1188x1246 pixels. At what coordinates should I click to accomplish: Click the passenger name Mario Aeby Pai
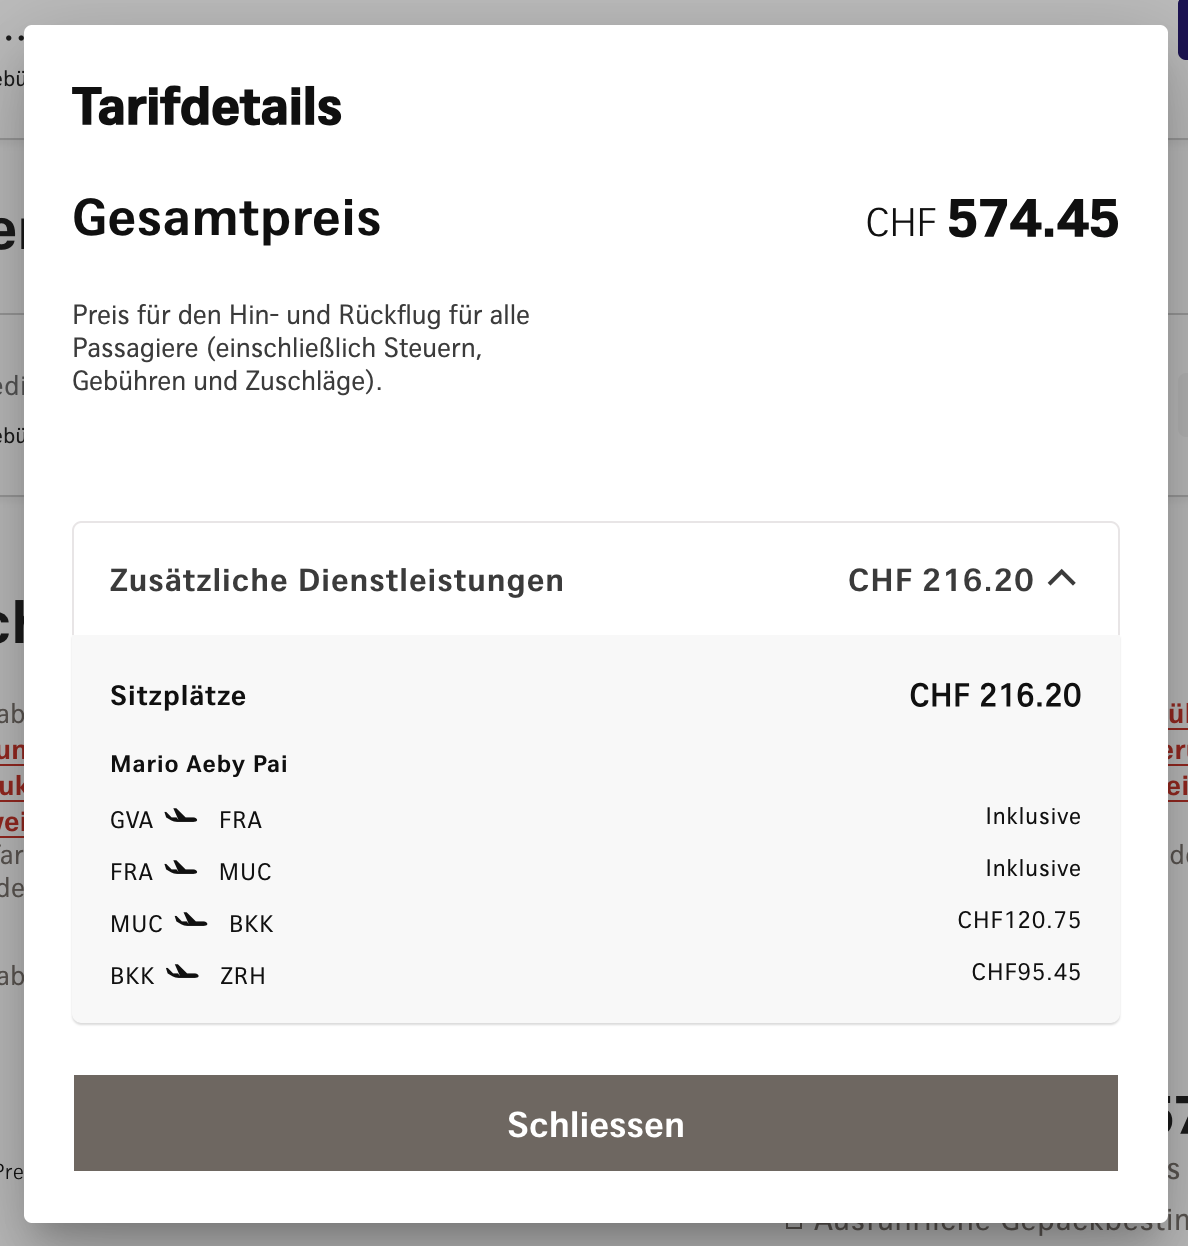coord(199,764)
